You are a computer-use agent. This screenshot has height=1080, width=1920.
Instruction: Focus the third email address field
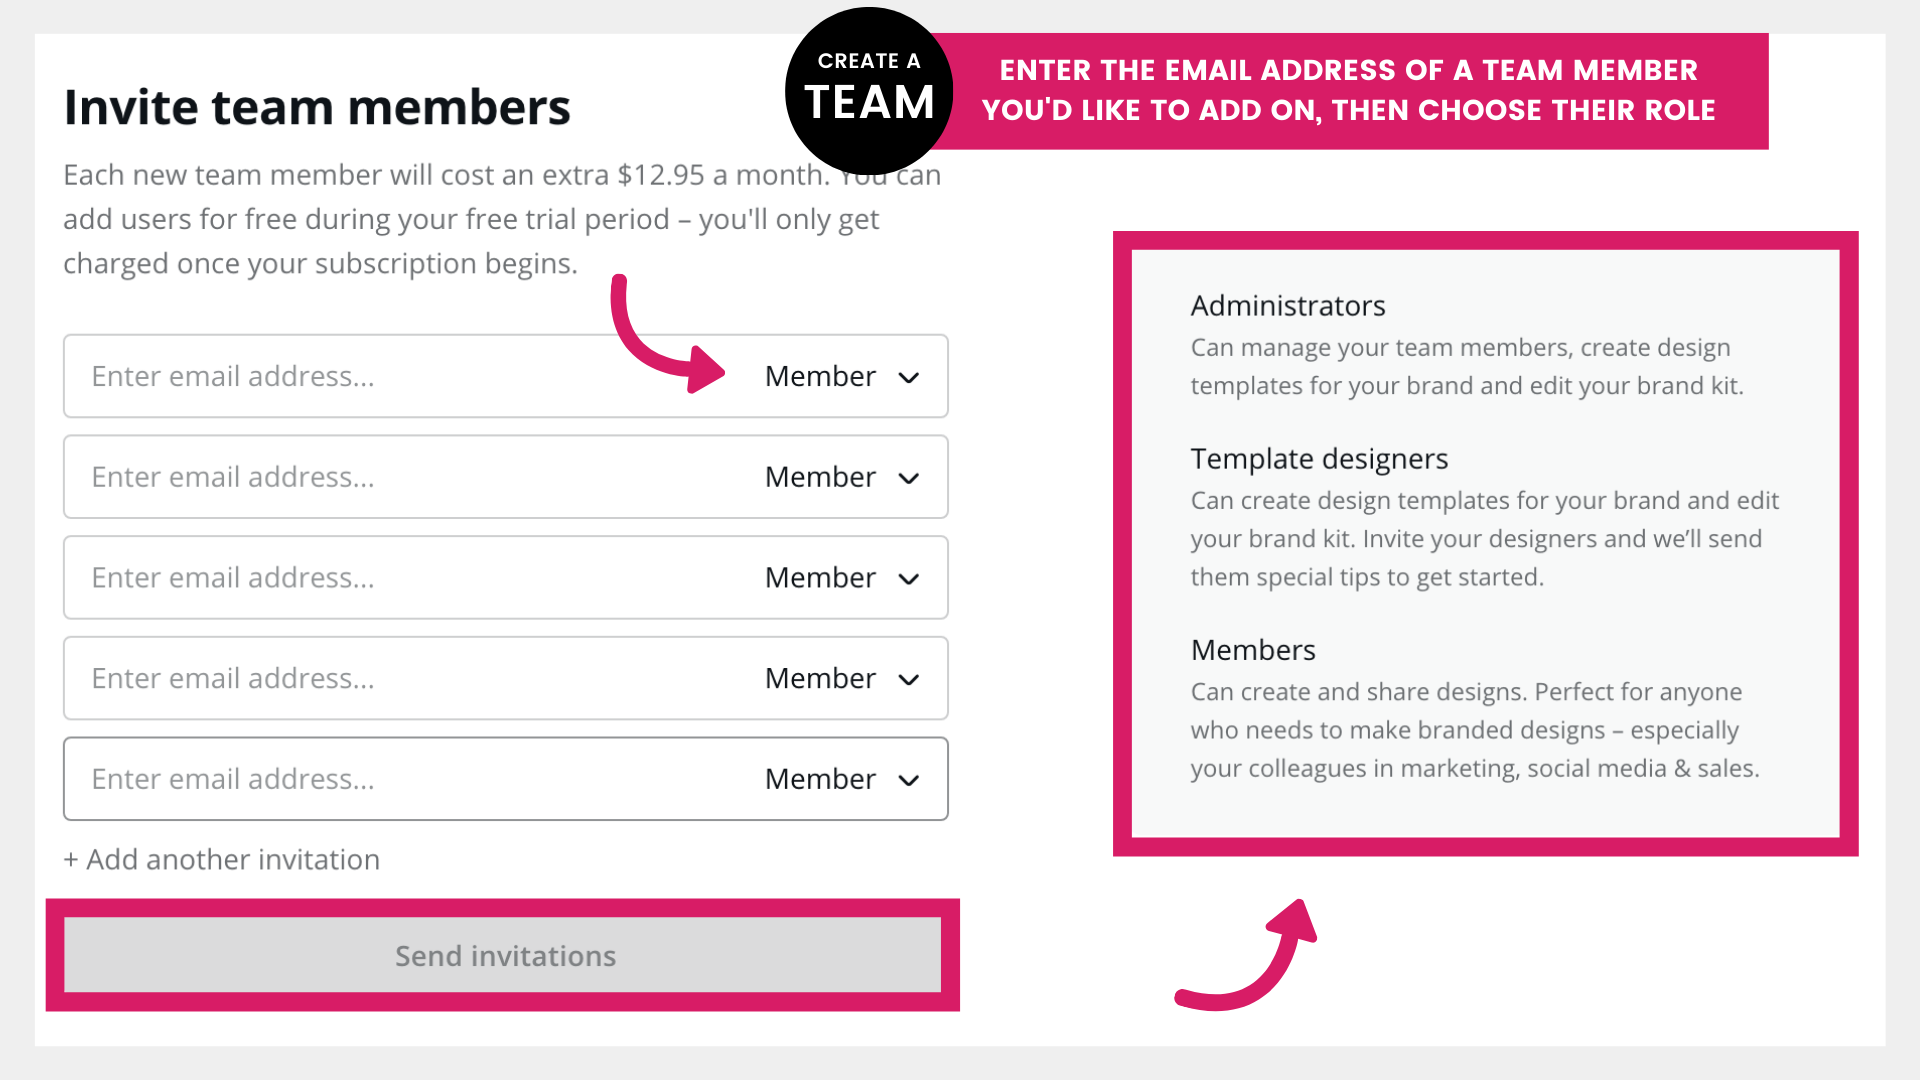(x=400, y=578)
